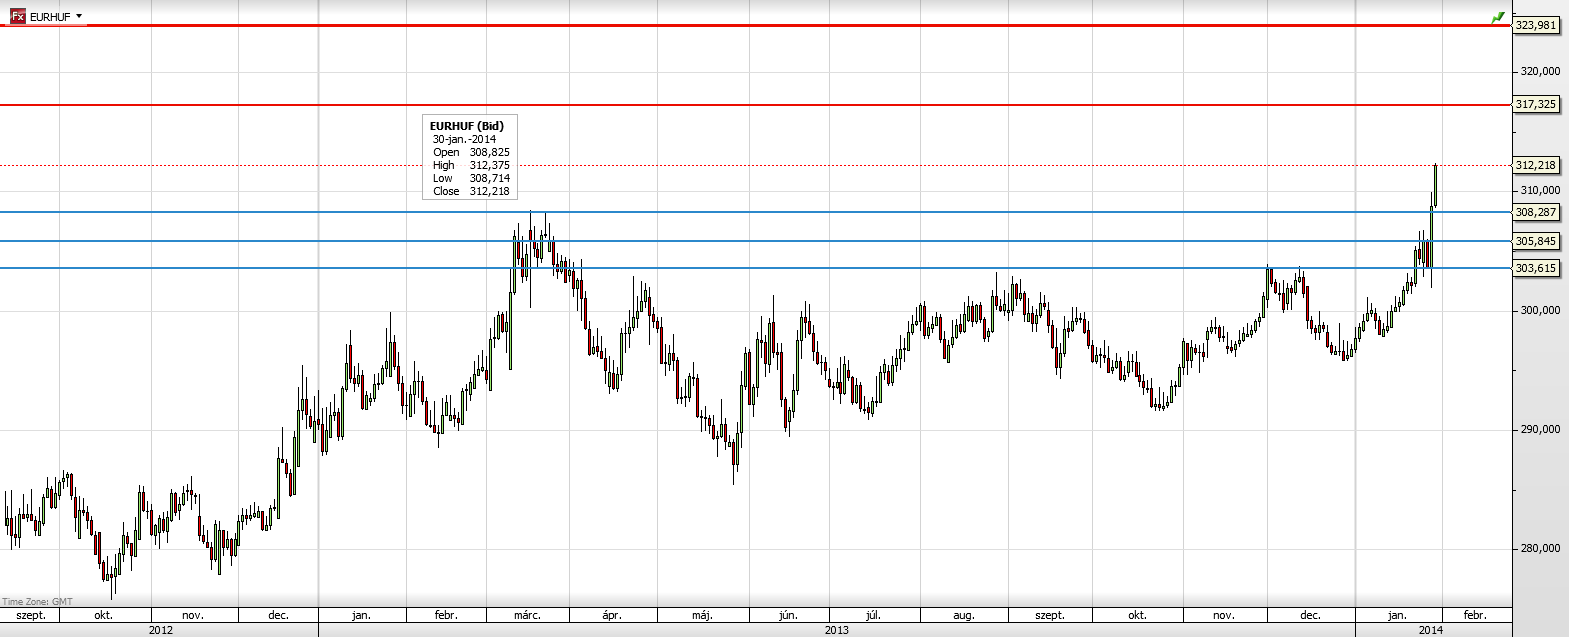Click the 2013 year label on time axis
1569x637 pixels.
click(x=837, y=630)
